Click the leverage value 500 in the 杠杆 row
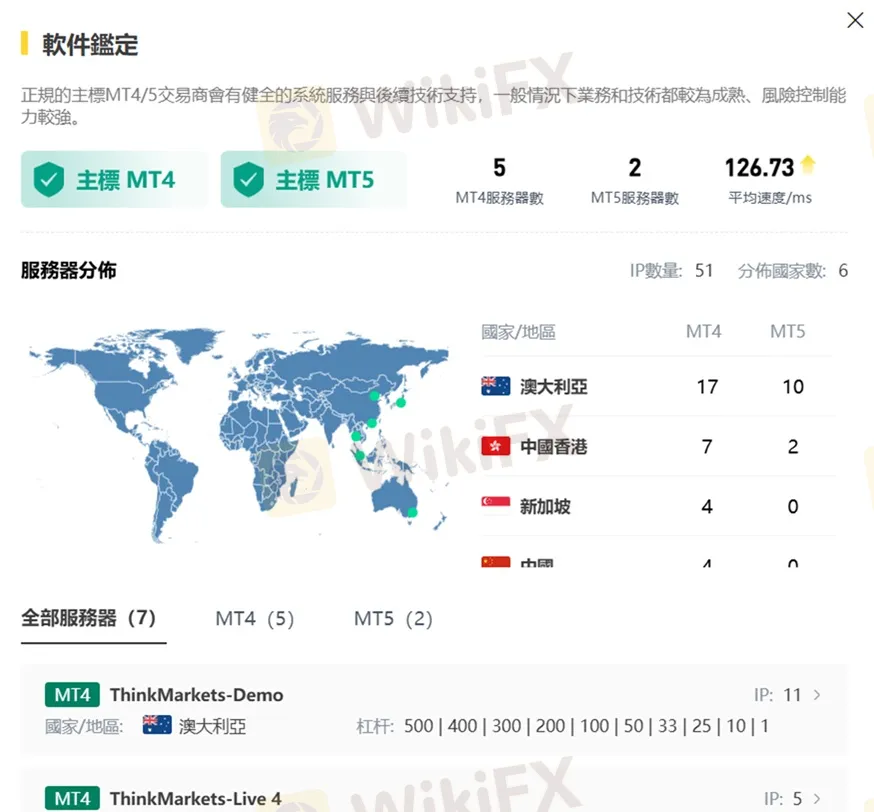The height and width of the screenshot is (812, 874). 419,726
